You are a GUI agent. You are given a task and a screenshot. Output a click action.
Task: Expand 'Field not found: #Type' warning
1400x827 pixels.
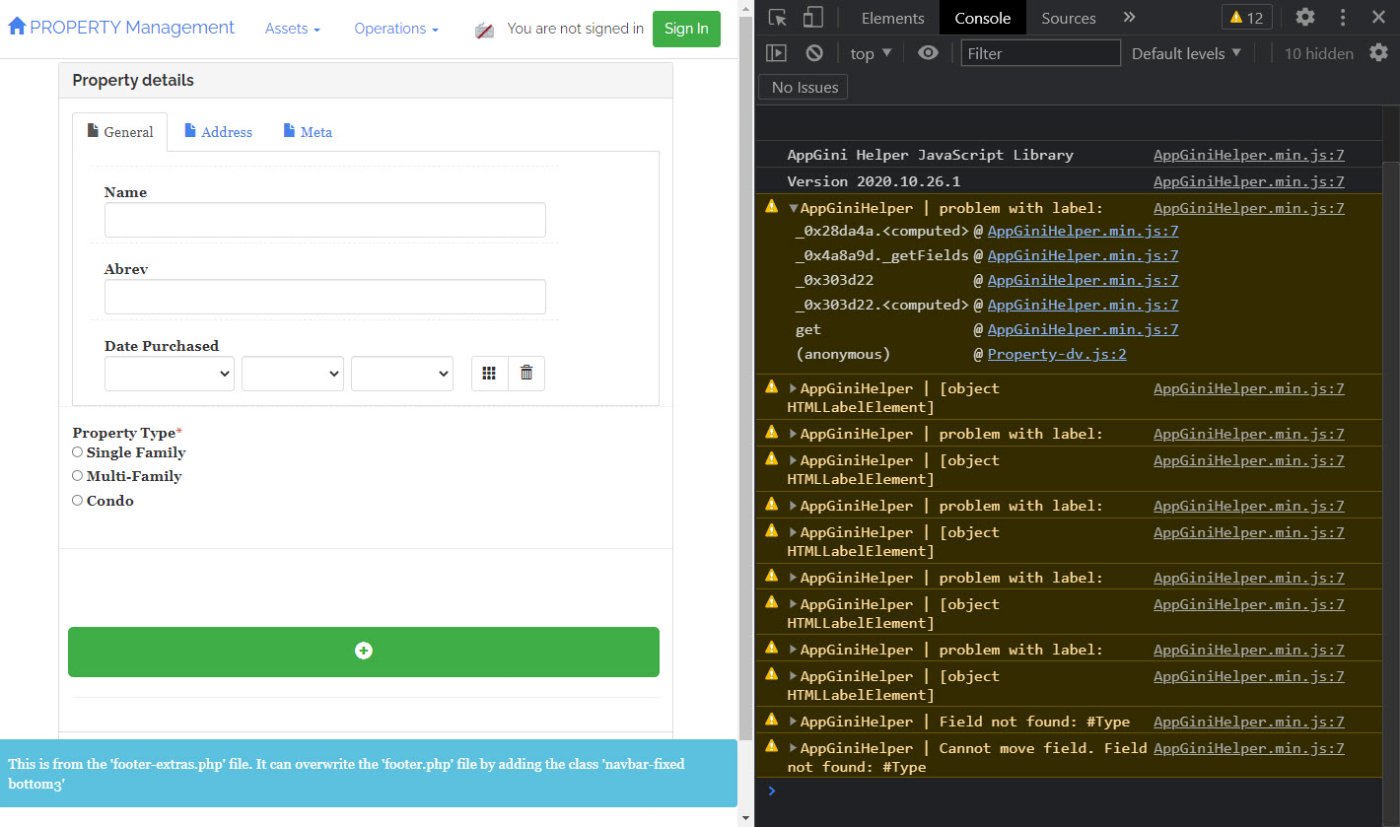coord(794,721)
